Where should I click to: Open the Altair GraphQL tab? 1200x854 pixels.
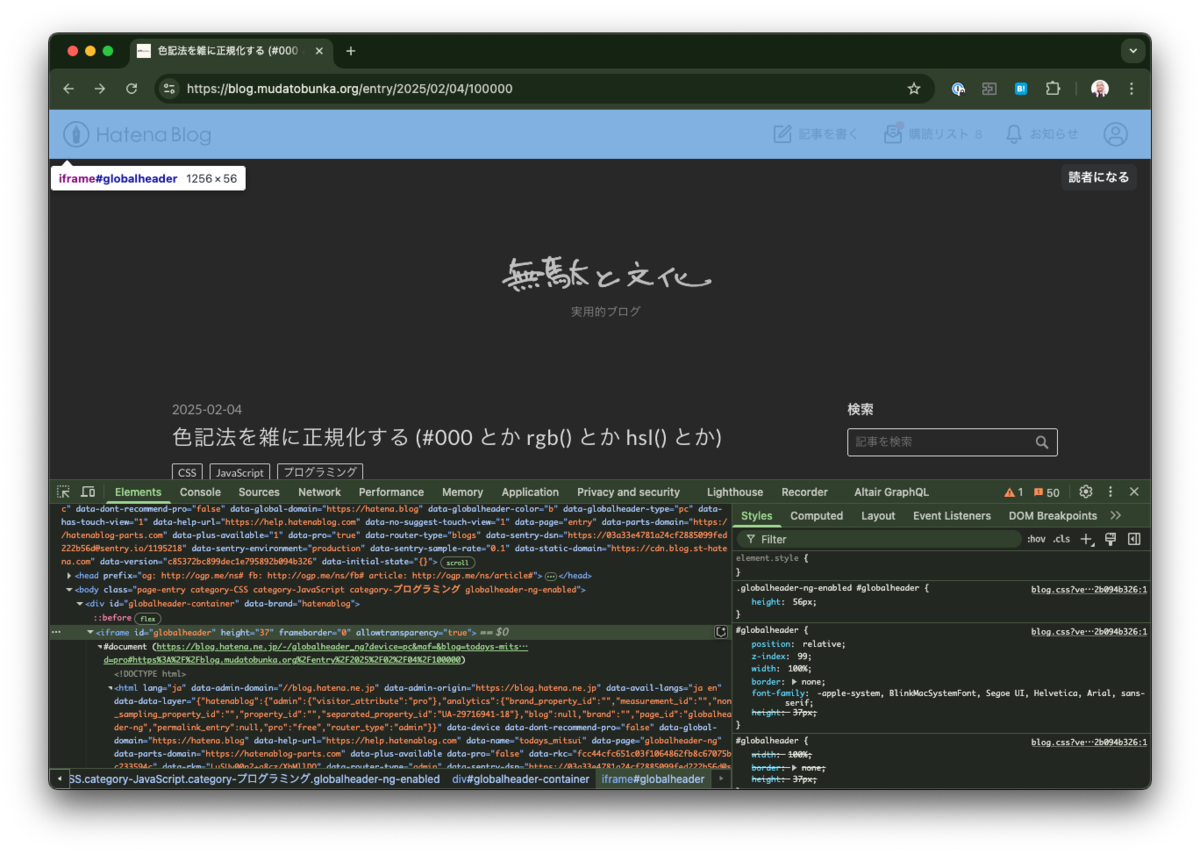tap(891, 492)
